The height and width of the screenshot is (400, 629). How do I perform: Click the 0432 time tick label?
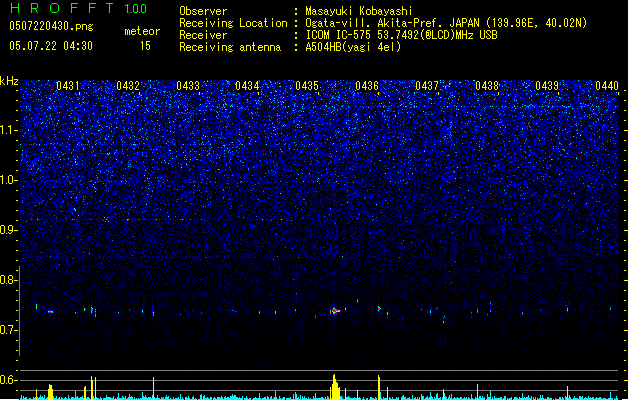pos(128,86)
